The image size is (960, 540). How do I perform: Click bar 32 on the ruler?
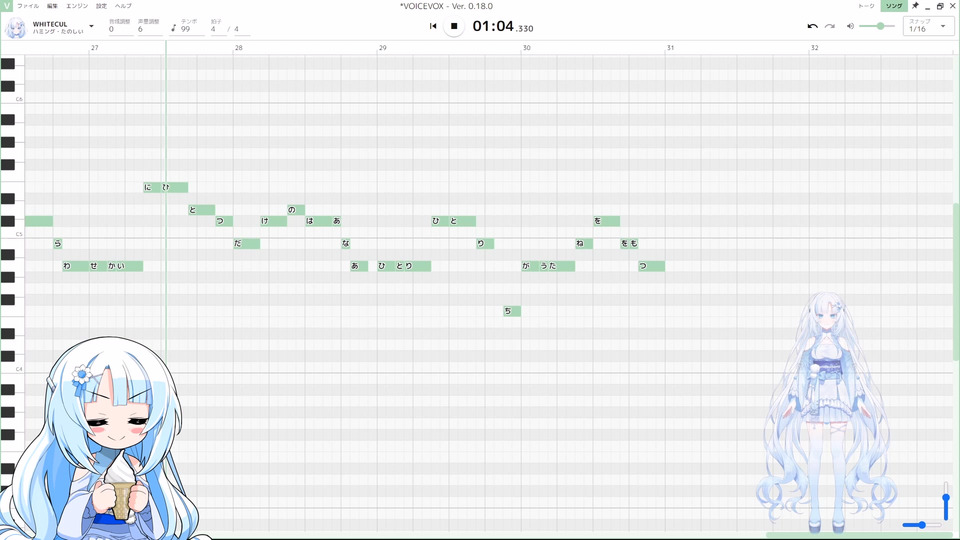coord(814,48)
